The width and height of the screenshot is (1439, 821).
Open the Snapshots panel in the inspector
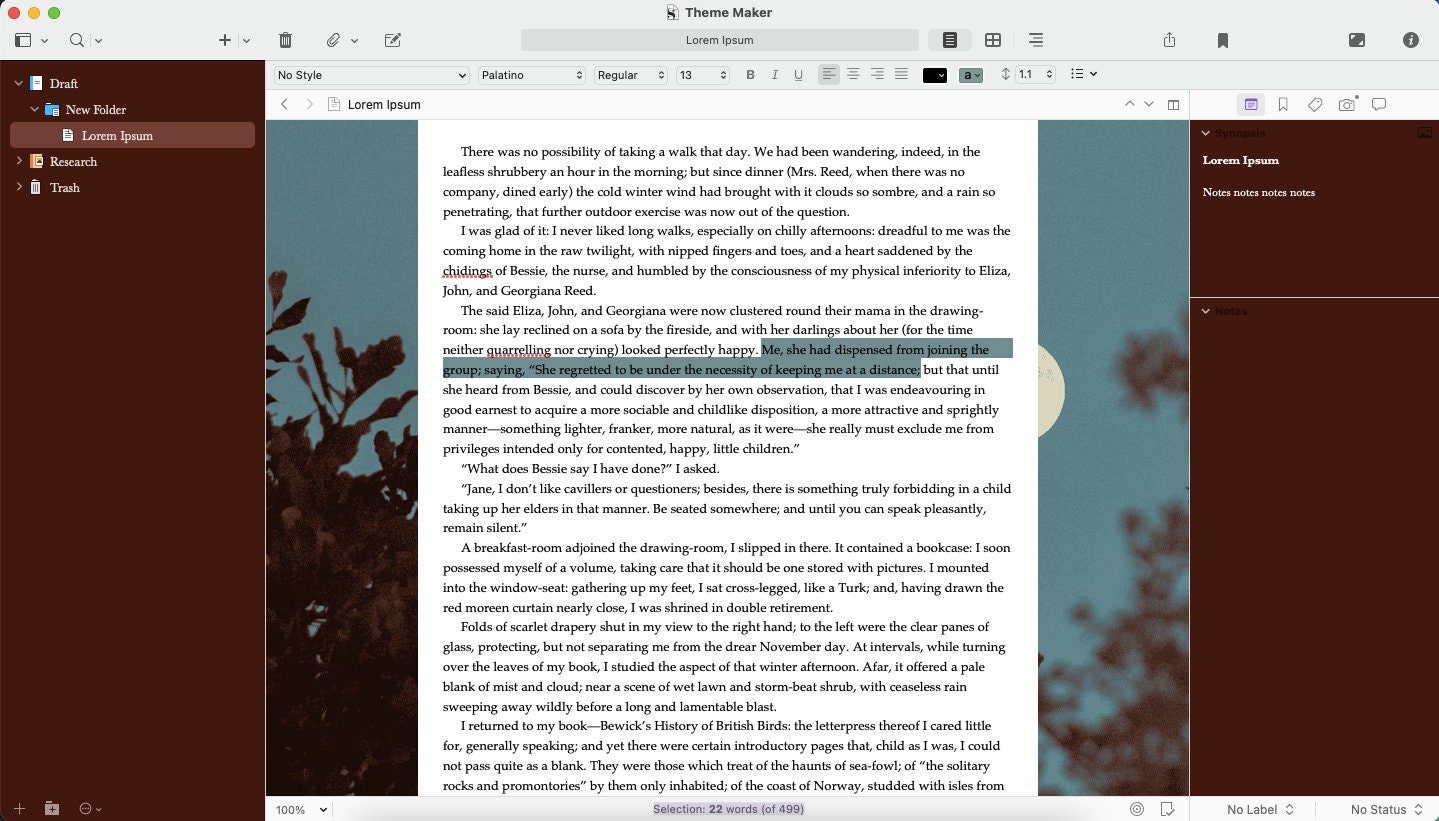click(x=1347, y=104)
